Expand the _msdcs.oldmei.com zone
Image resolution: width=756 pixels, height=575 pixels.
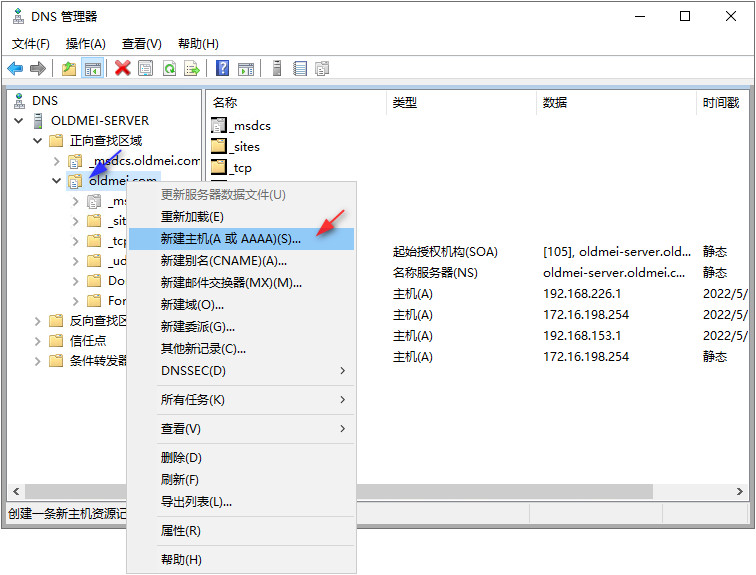pos(56,161)
